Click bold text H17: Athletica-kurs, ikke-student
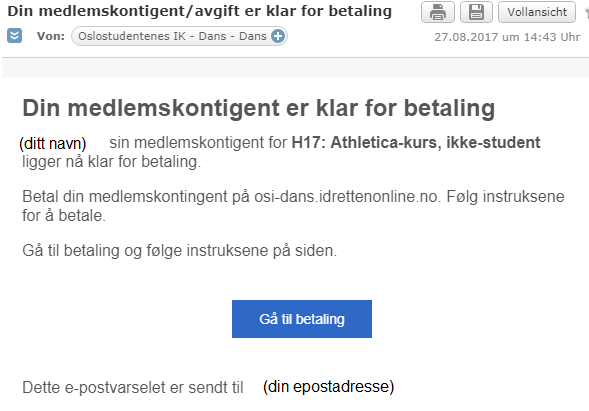 416,142
